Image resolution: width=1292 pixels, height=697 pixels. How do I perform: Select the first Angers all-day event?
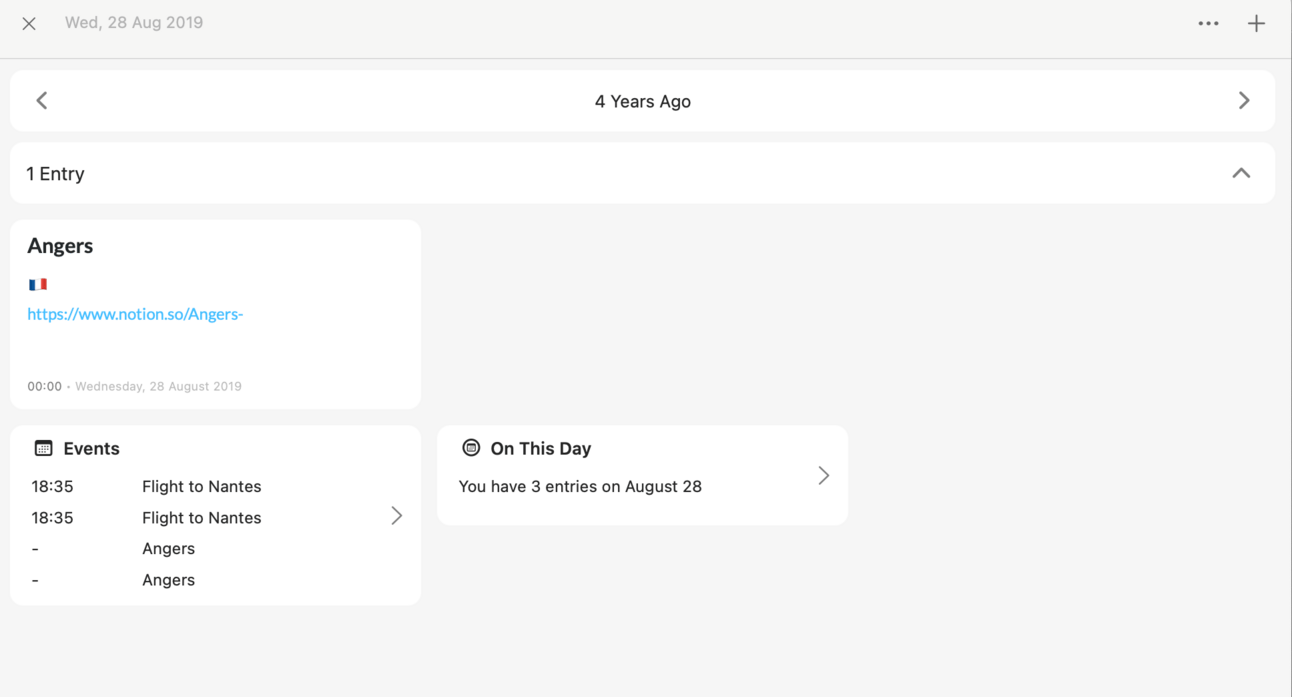[168, 549]
